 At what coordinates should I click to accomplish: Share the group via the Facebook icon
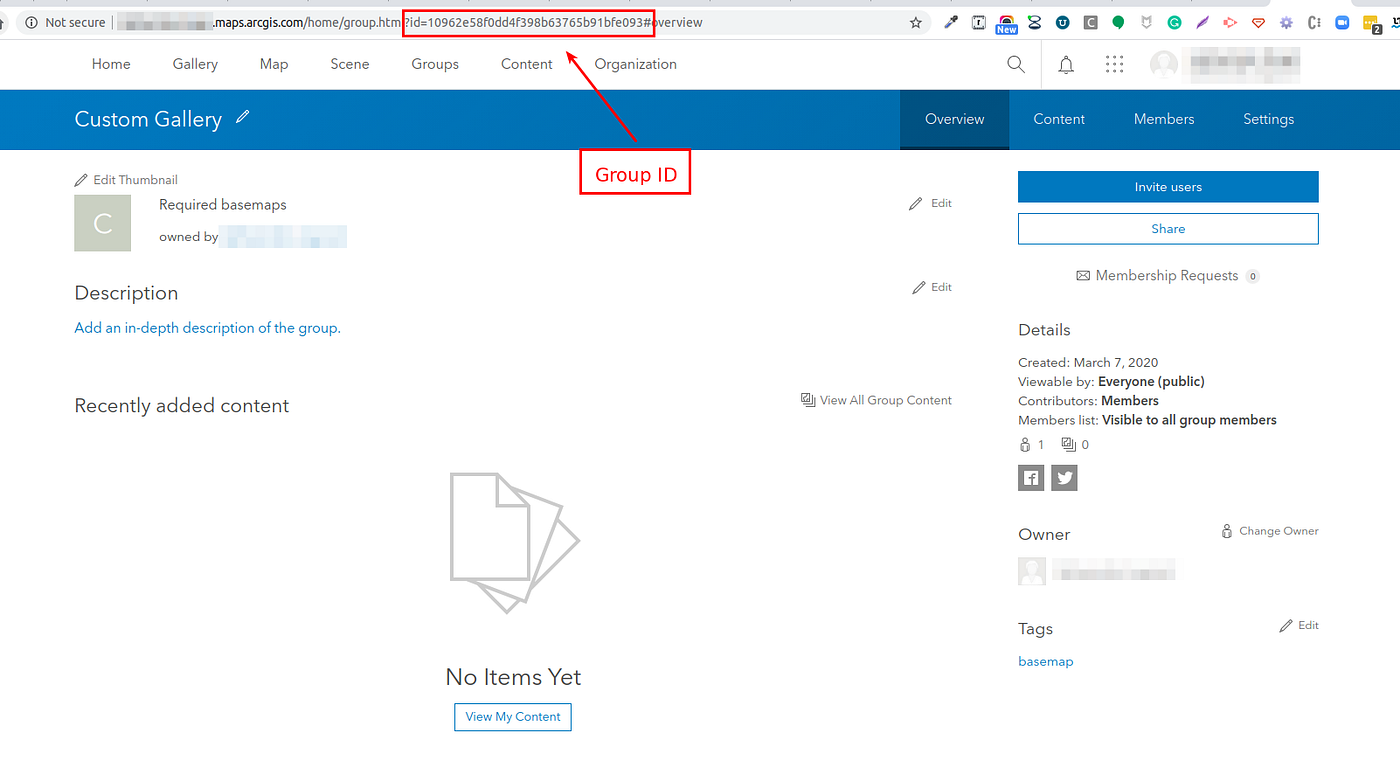point(1031,477)
